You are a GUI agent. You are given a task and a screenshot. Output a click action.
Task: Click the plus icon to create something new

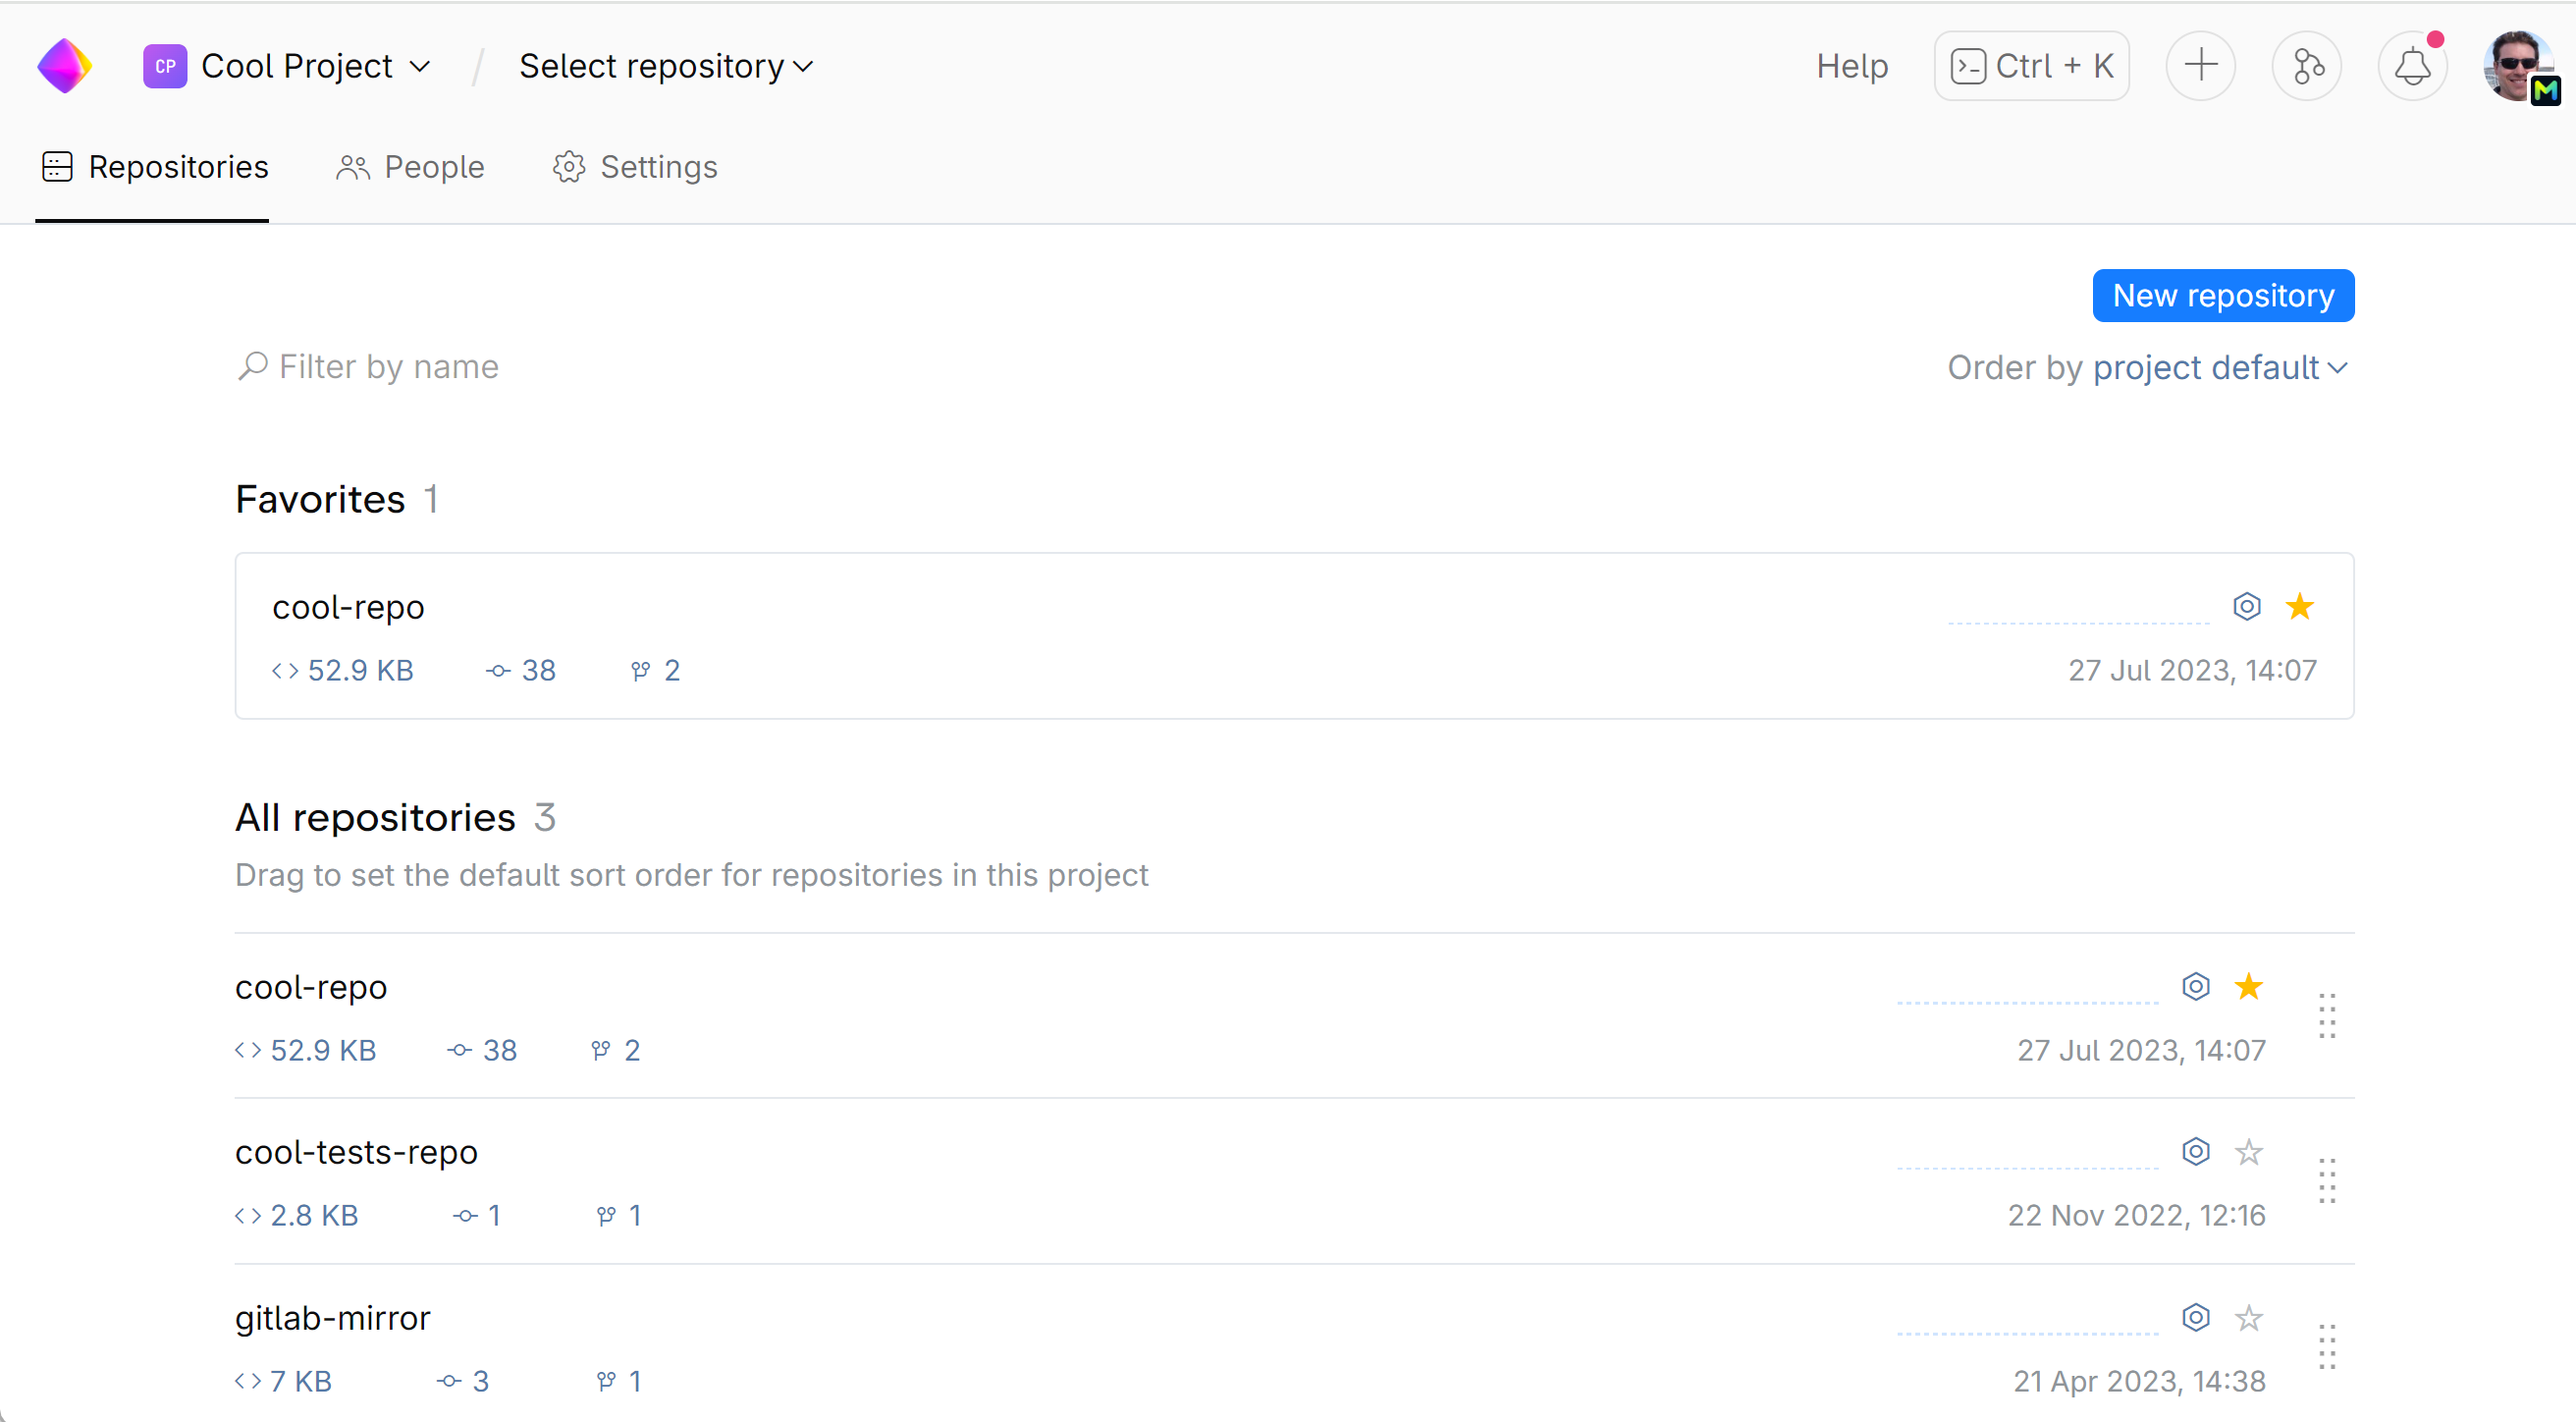point(2201,65)
